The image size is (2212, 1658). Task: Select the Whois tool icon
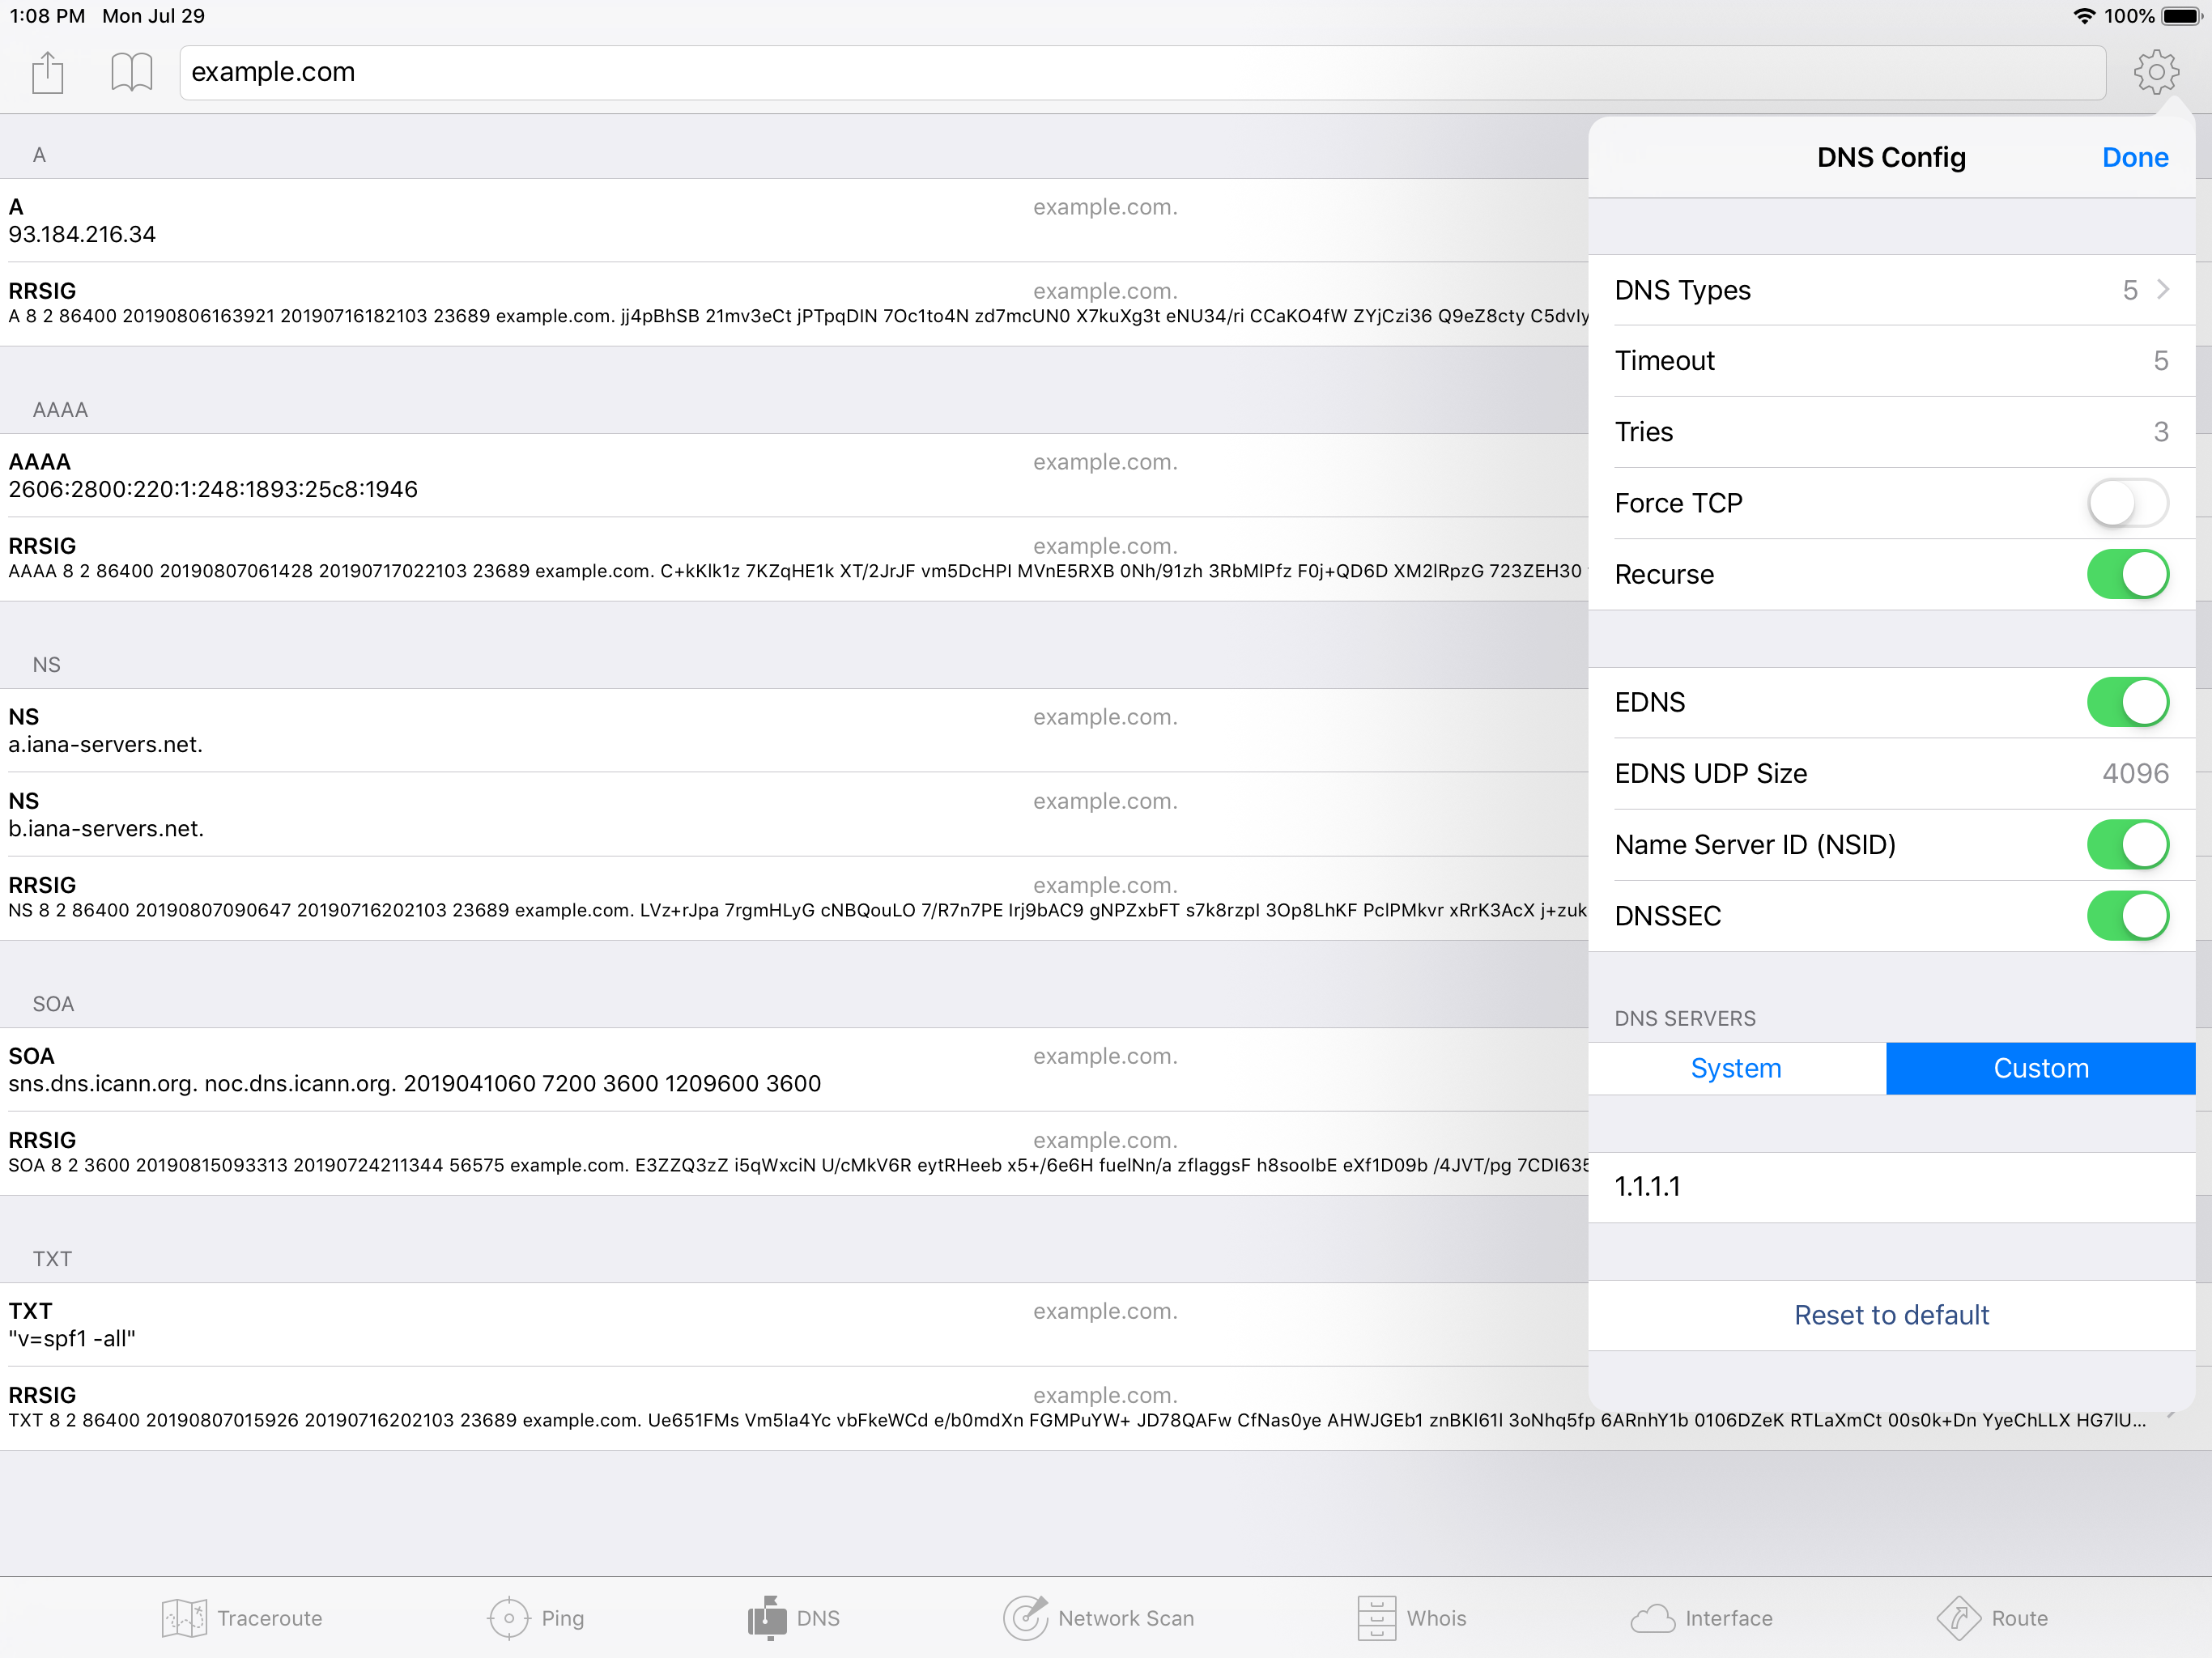[1376, 1617]
